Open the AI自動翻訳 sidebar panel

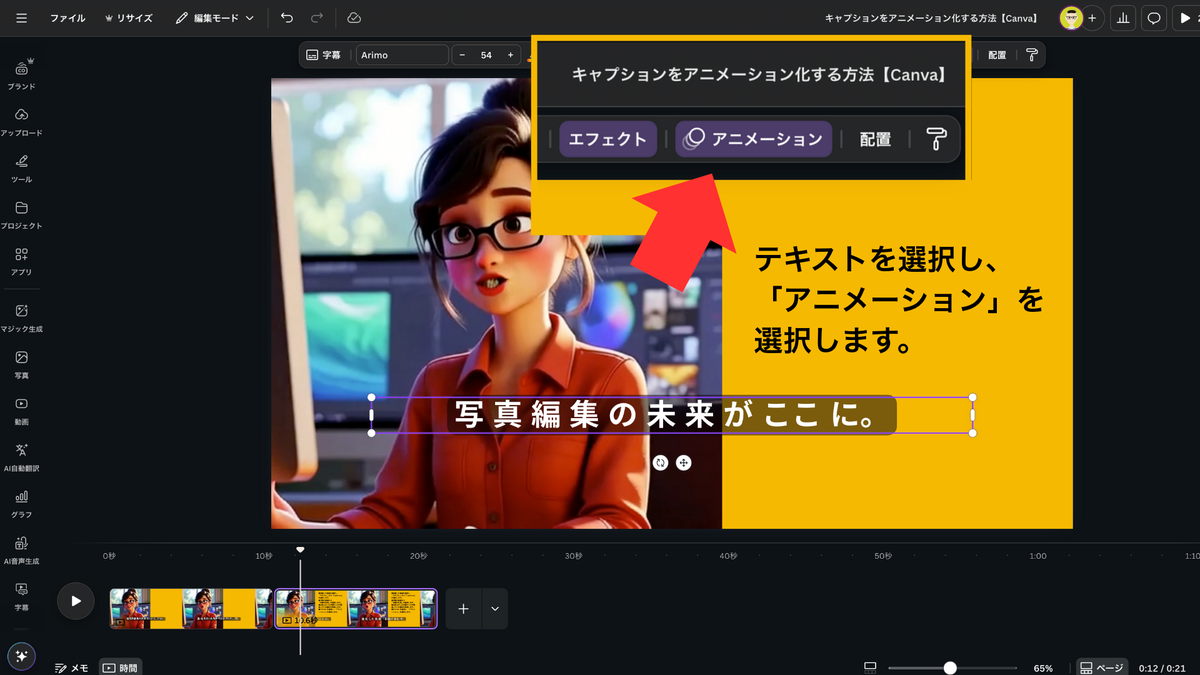pyautogui.click(x=22, y=457)
